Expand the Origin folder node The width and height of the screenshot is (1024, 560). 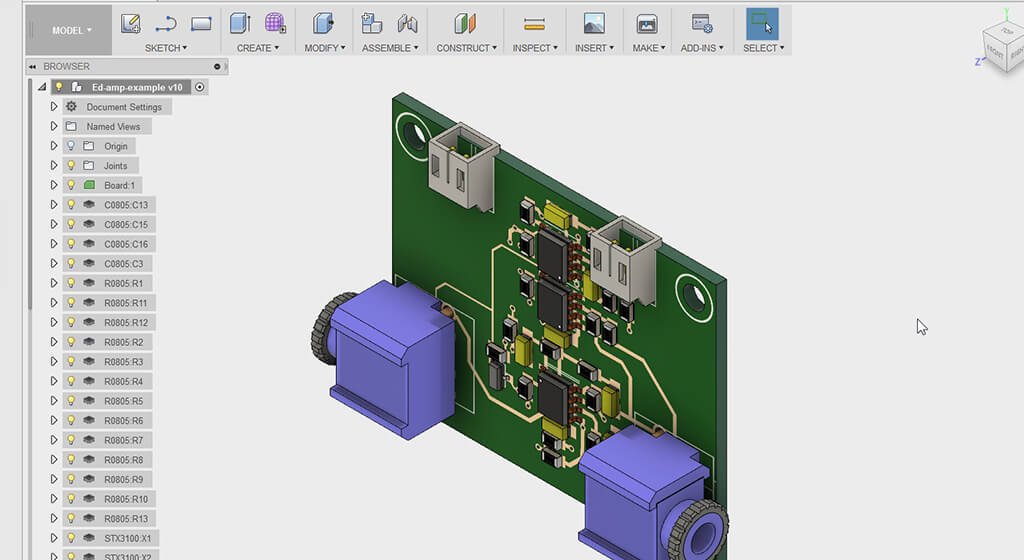click(54, 146)
